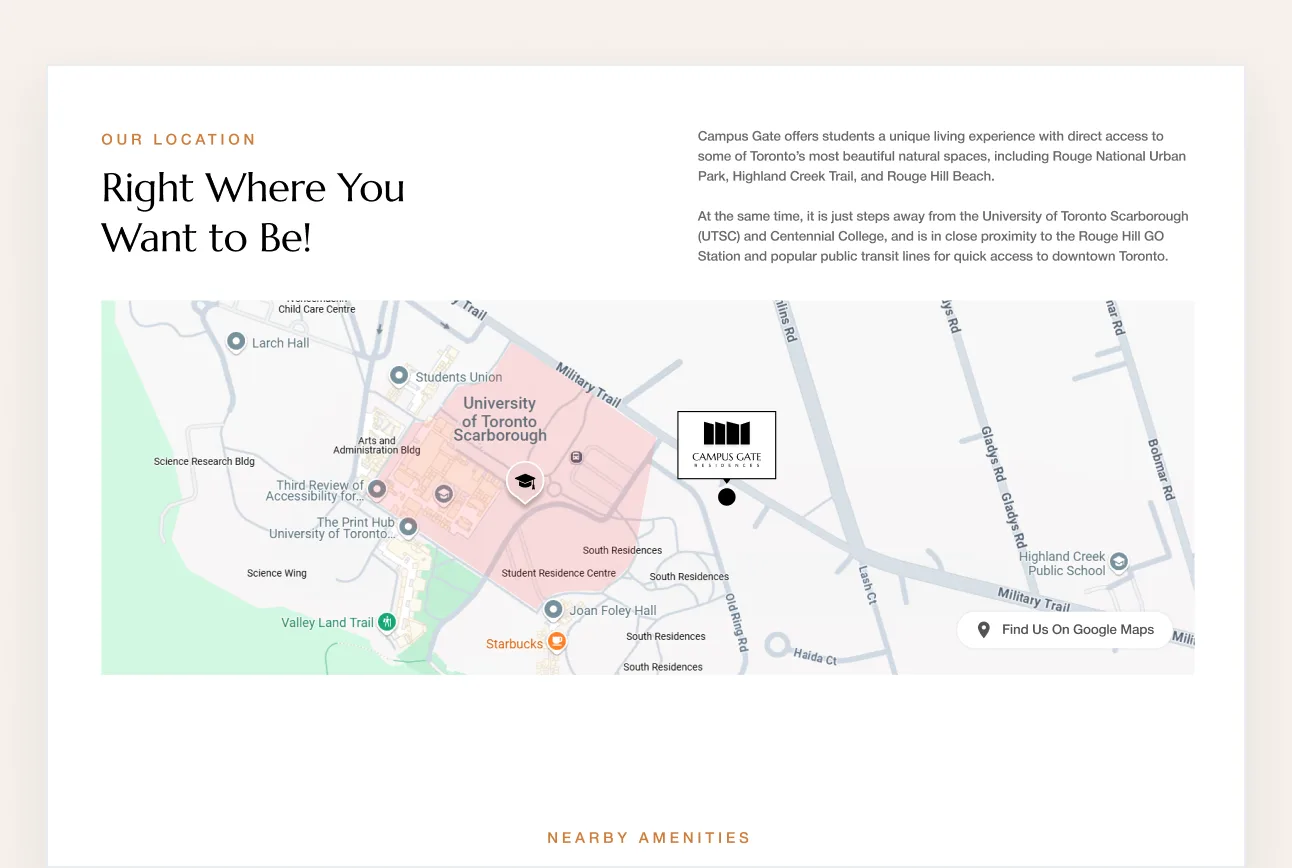The width and height of the screenshot is (1292, 868).
Task: Click the pin icon in Google Maps button
Action: tap(984, 630)
